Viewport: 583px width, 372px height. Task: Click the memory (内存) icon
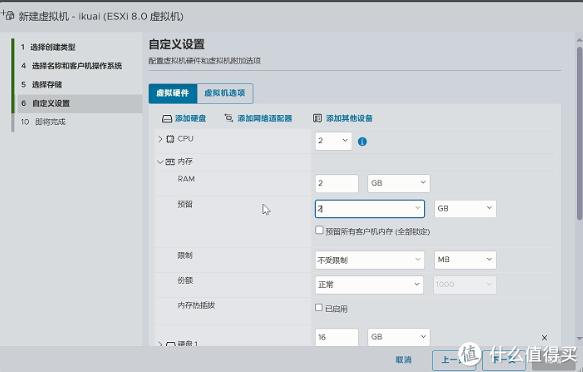pyautogui.click(x=170, y=162)
